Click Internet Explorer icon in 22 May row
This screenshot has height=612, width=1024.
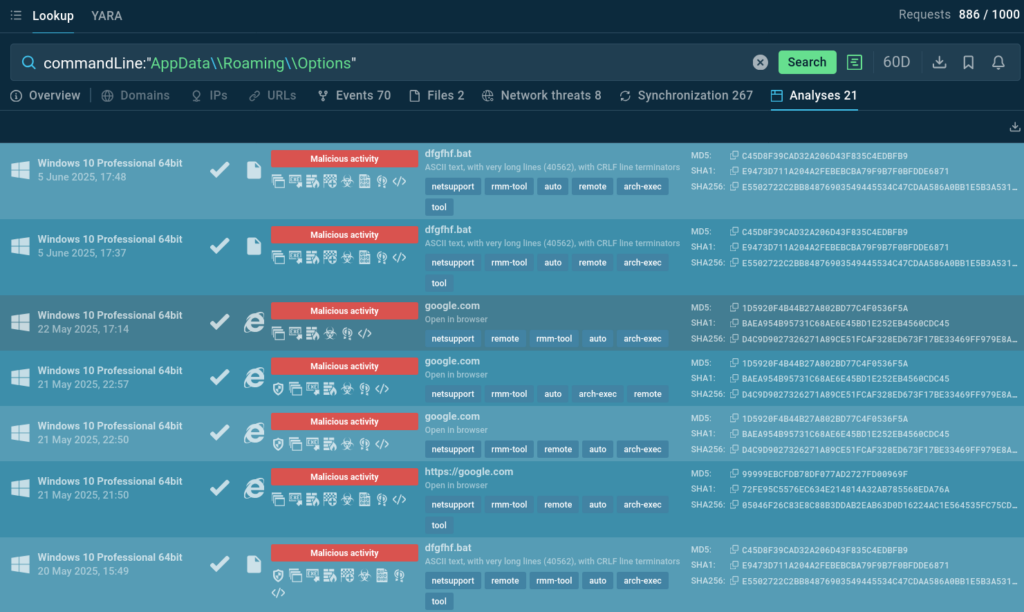(255, 322)
